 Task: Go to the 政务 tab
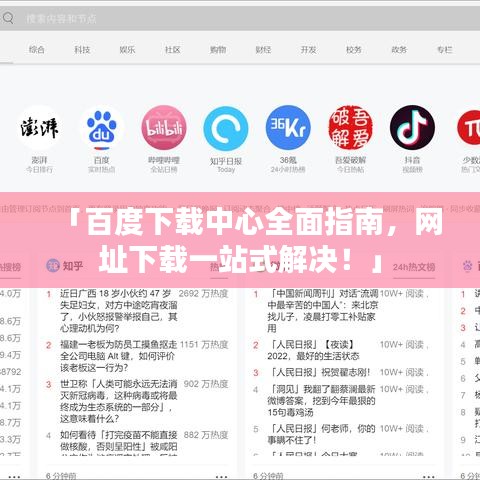click(x=399, y=50)
